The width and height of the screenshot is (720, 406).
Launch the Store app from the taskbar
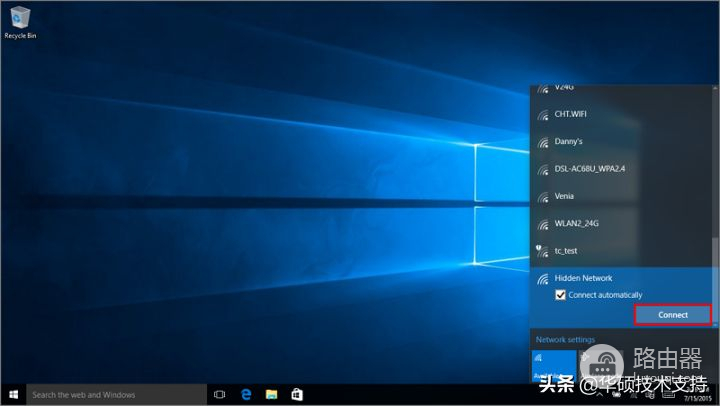coord(296,395)
